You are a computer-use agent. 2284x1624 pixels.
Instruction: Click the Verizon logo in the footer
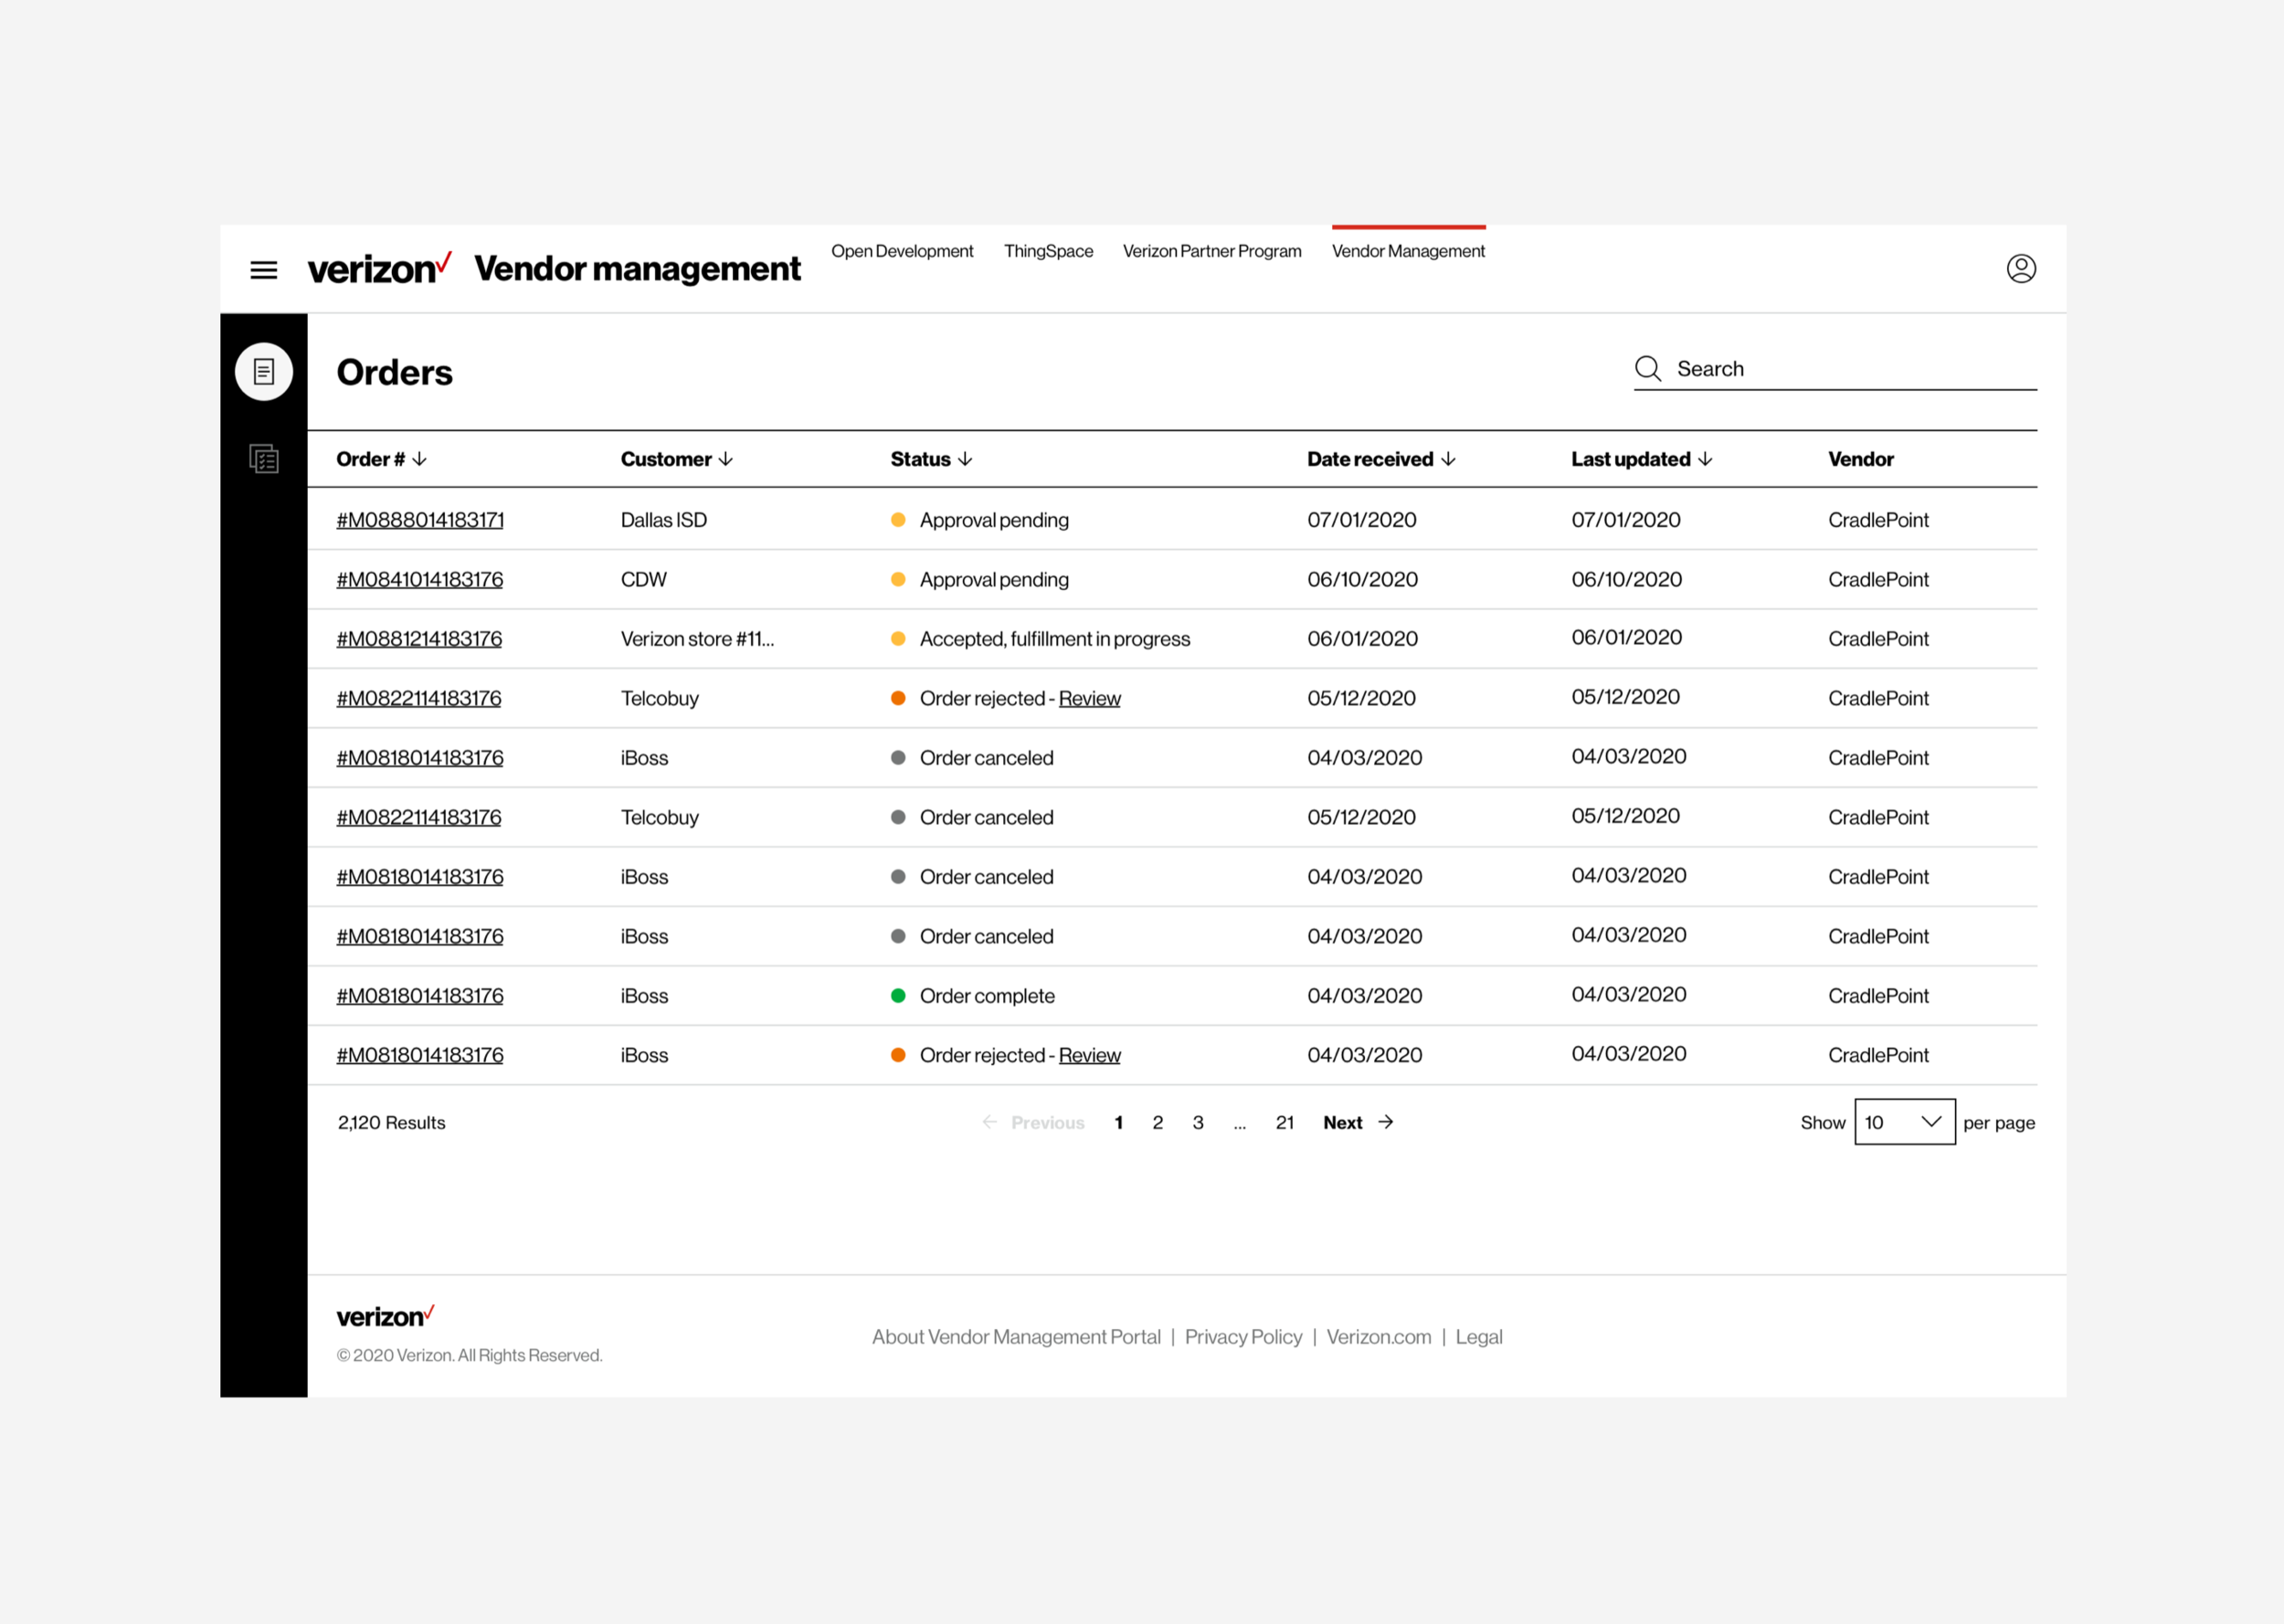click(385, 1316)
